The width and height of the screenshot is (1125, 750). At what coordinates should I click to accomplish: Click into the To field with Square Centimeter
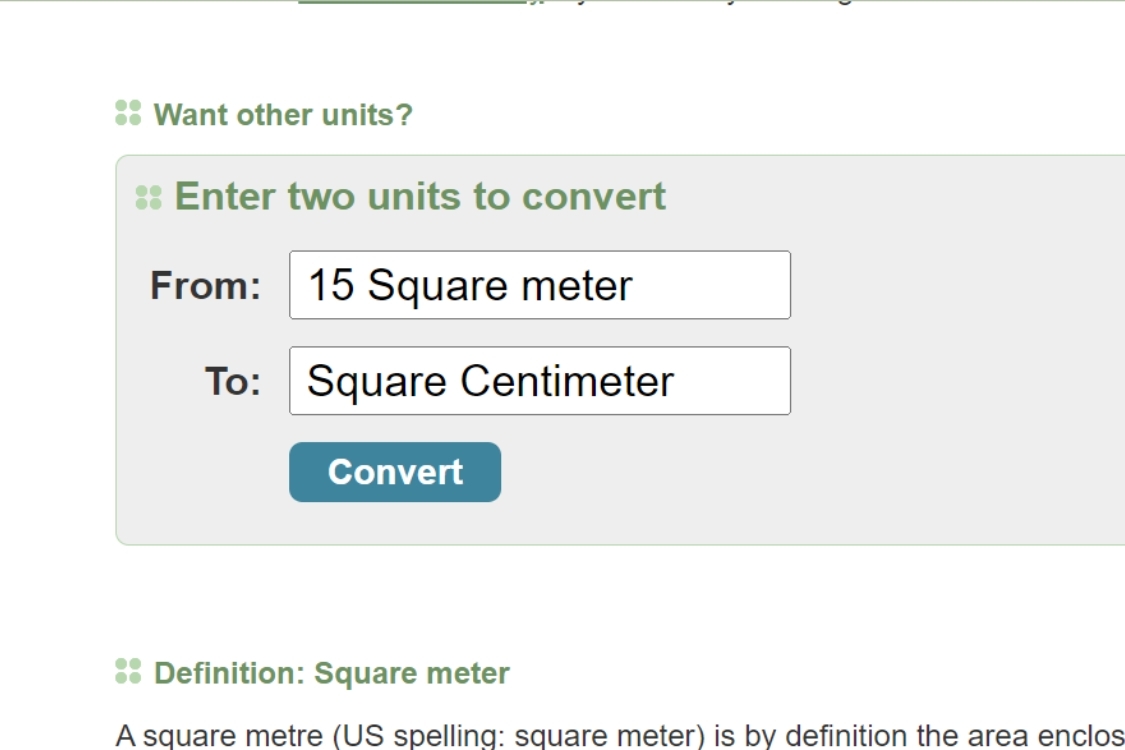539,381
